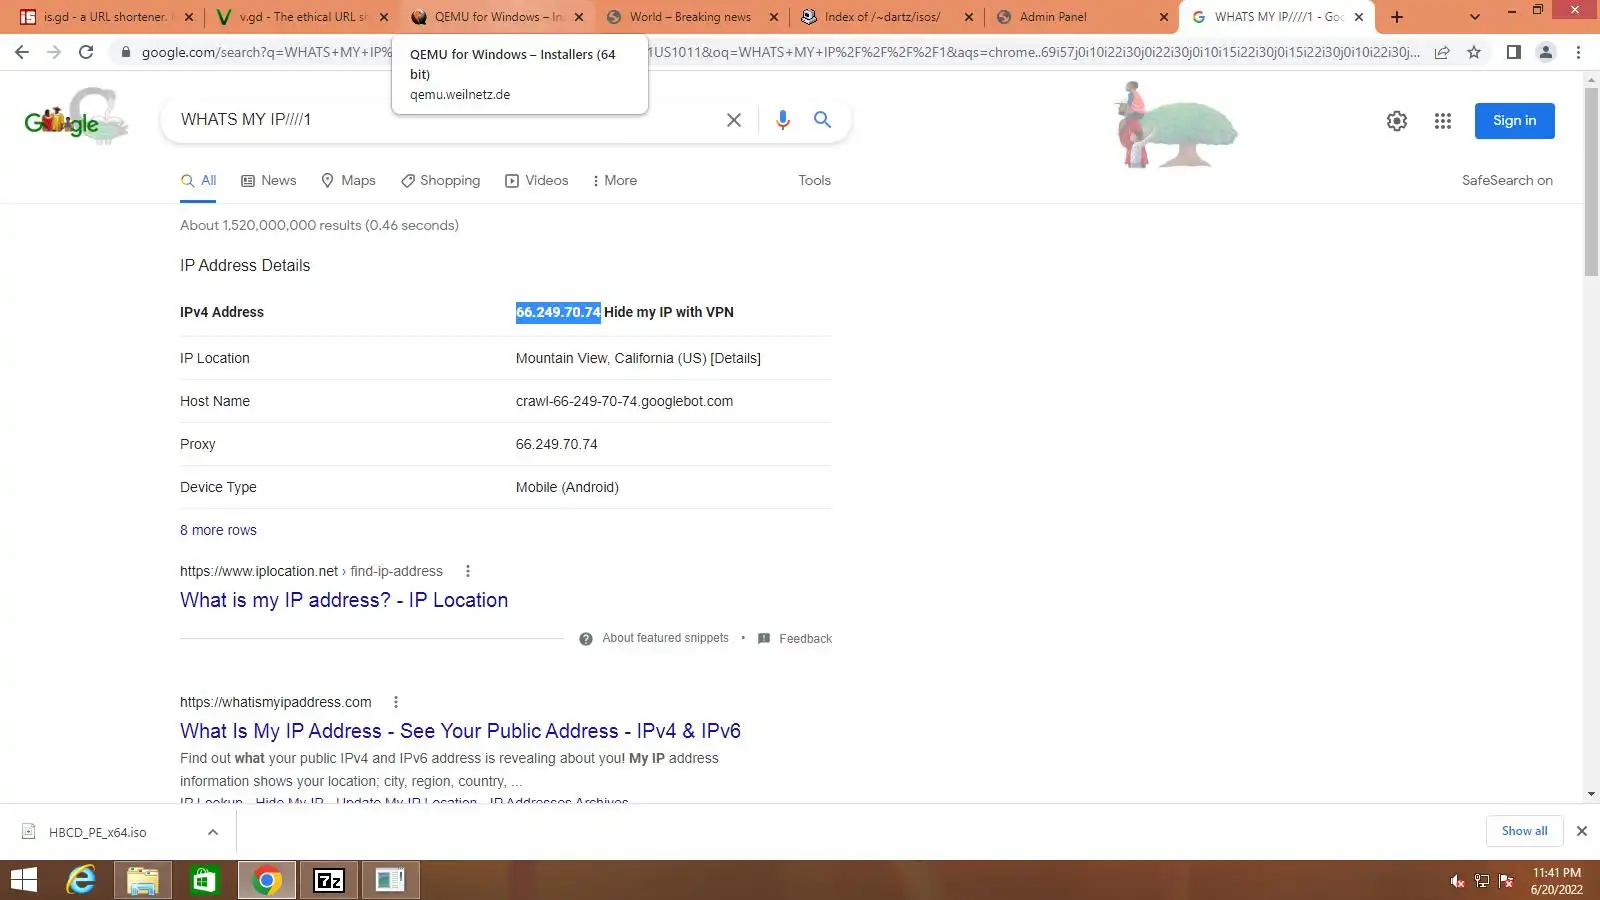The width and height of the screenshot is (1600, 900).
Task: Switch to QEMU for Windows tab
Action: click(x=497, y=17)
